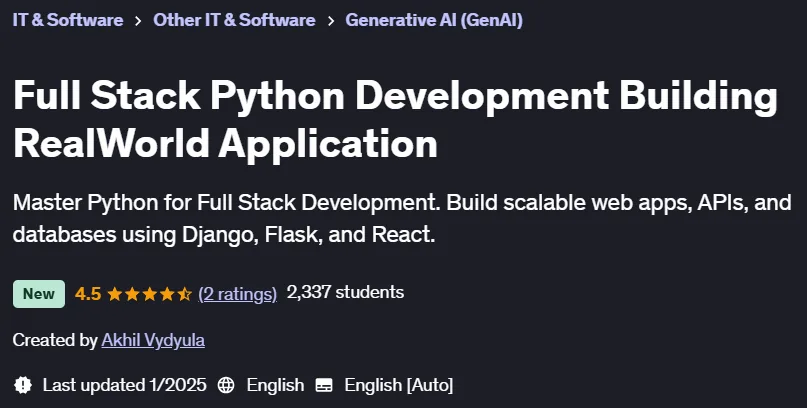Image resolution: width=807 pixels, height=408 pixels.
Task: Click the English language label by the globe
Action: click(x=275, y=385)
